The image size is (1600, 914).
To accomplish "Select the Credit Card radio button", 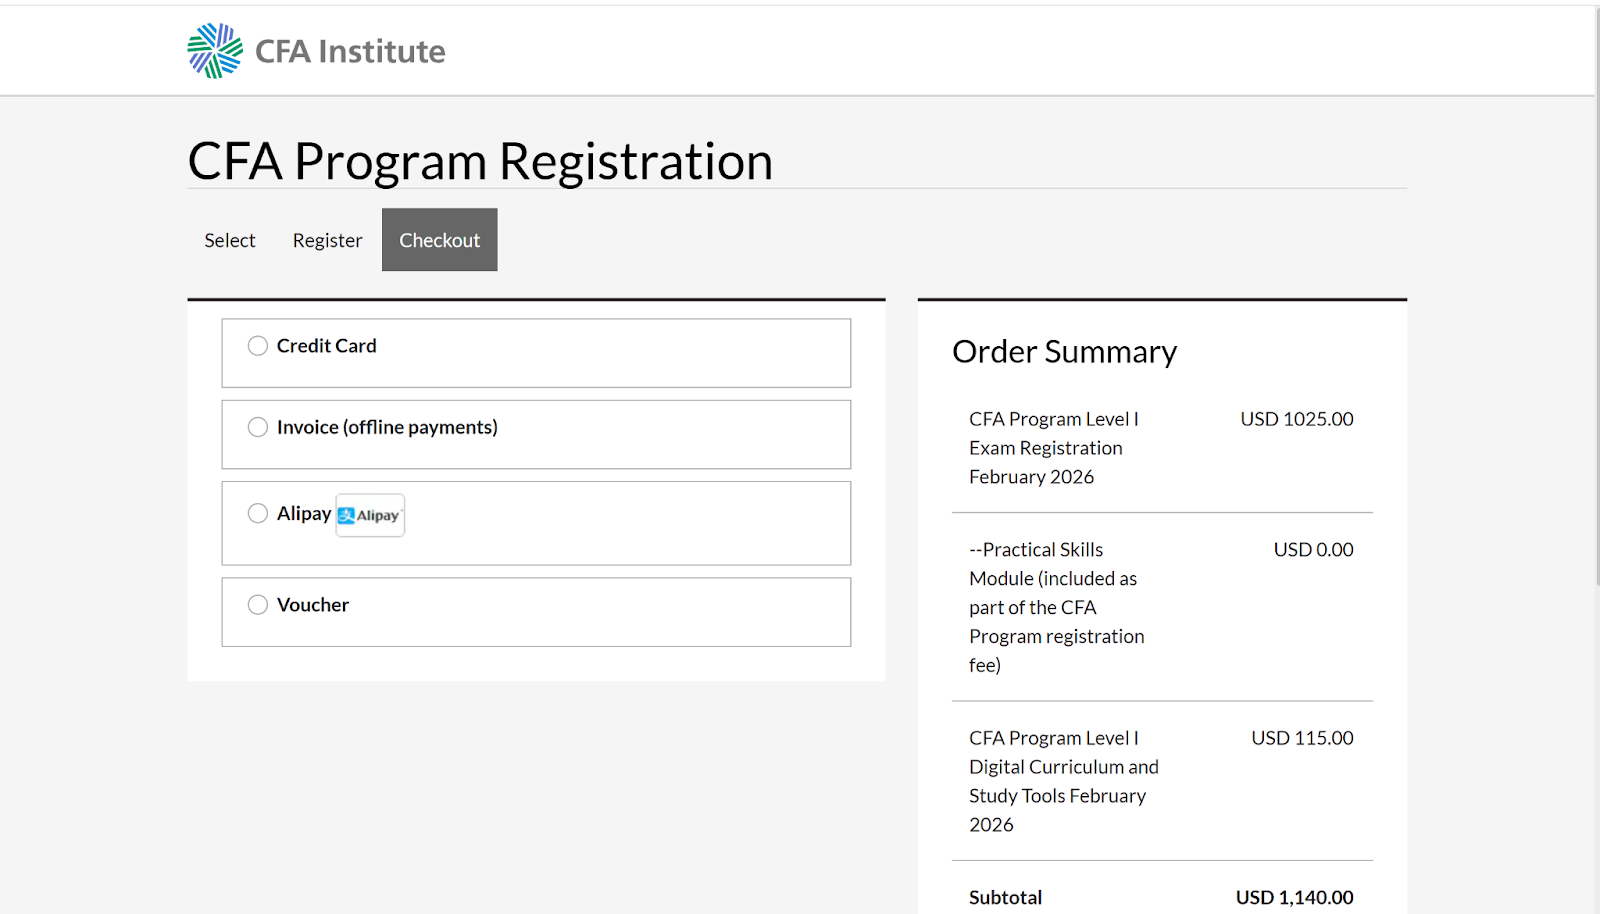I will pos(258,346).
